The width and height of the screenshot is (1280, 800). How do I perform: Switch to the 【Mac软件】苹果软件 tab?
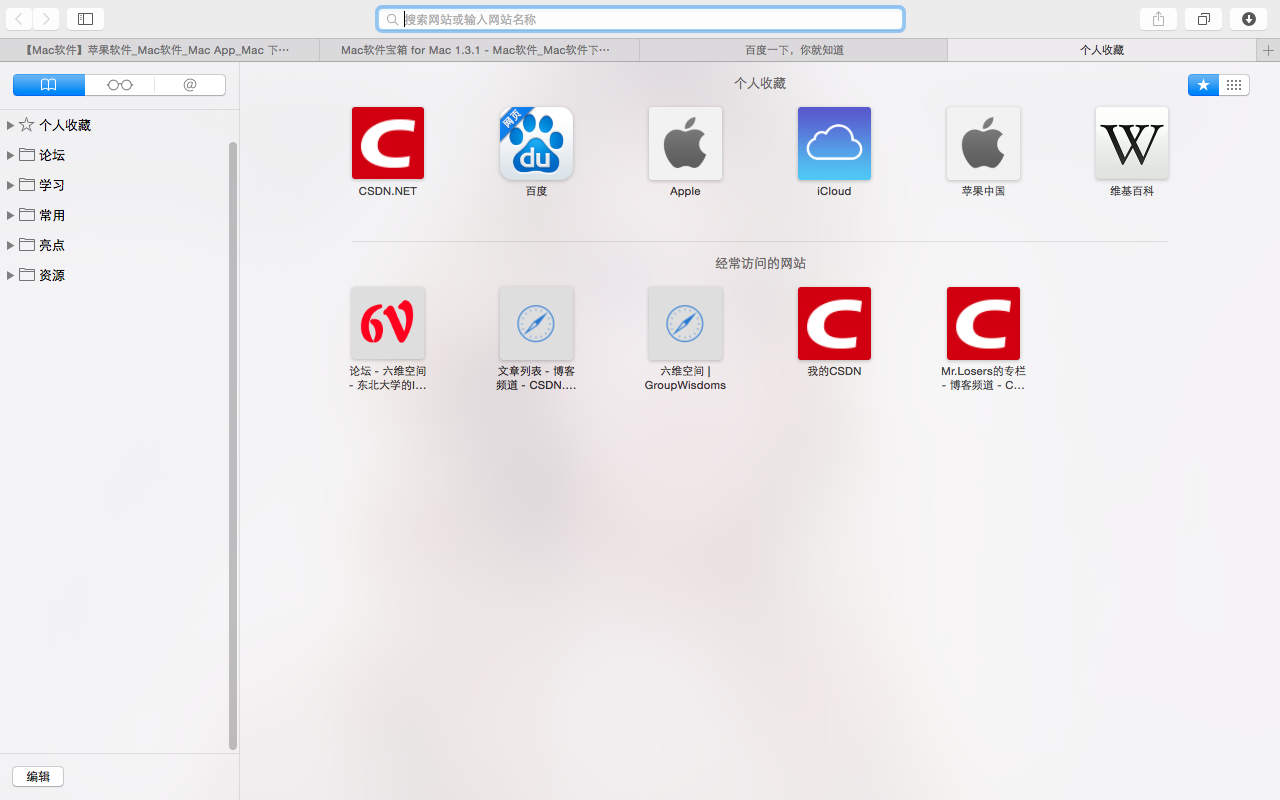pyautogui.click(x=159, y=50)
